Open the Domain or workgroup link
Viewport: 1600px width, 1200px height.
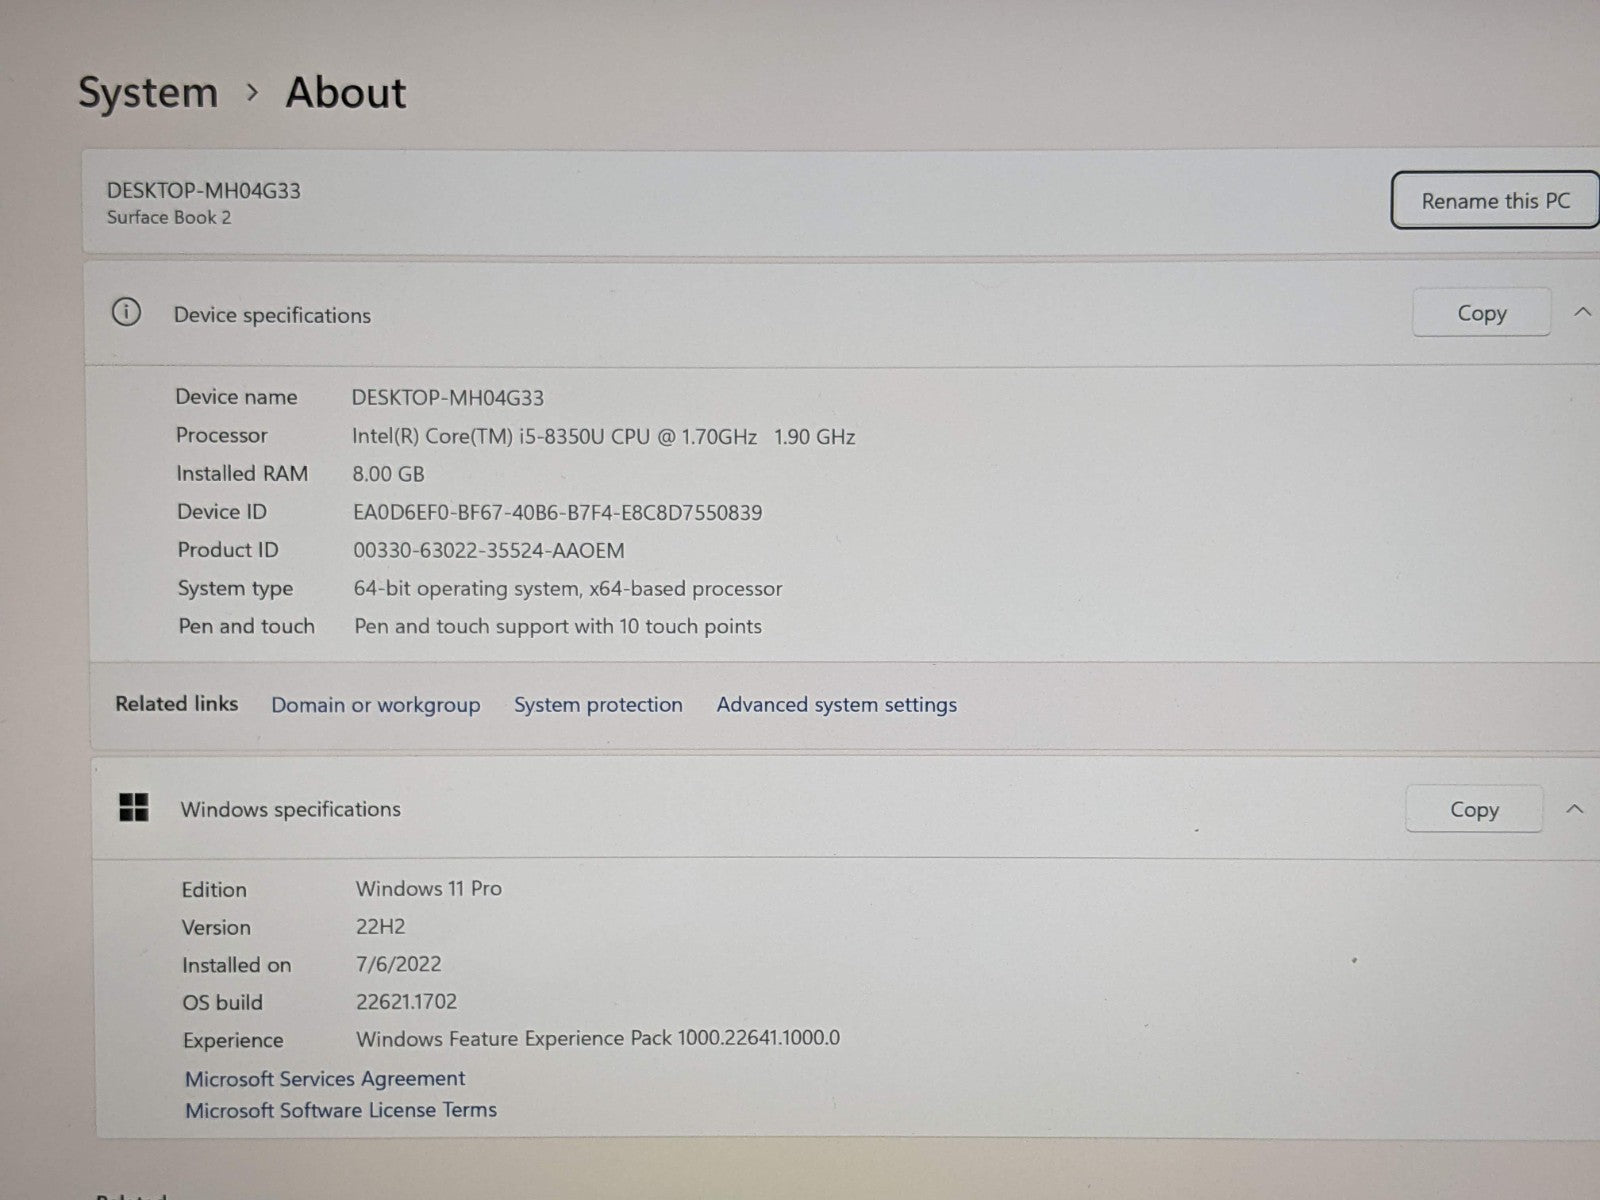(x=376, y=705)
